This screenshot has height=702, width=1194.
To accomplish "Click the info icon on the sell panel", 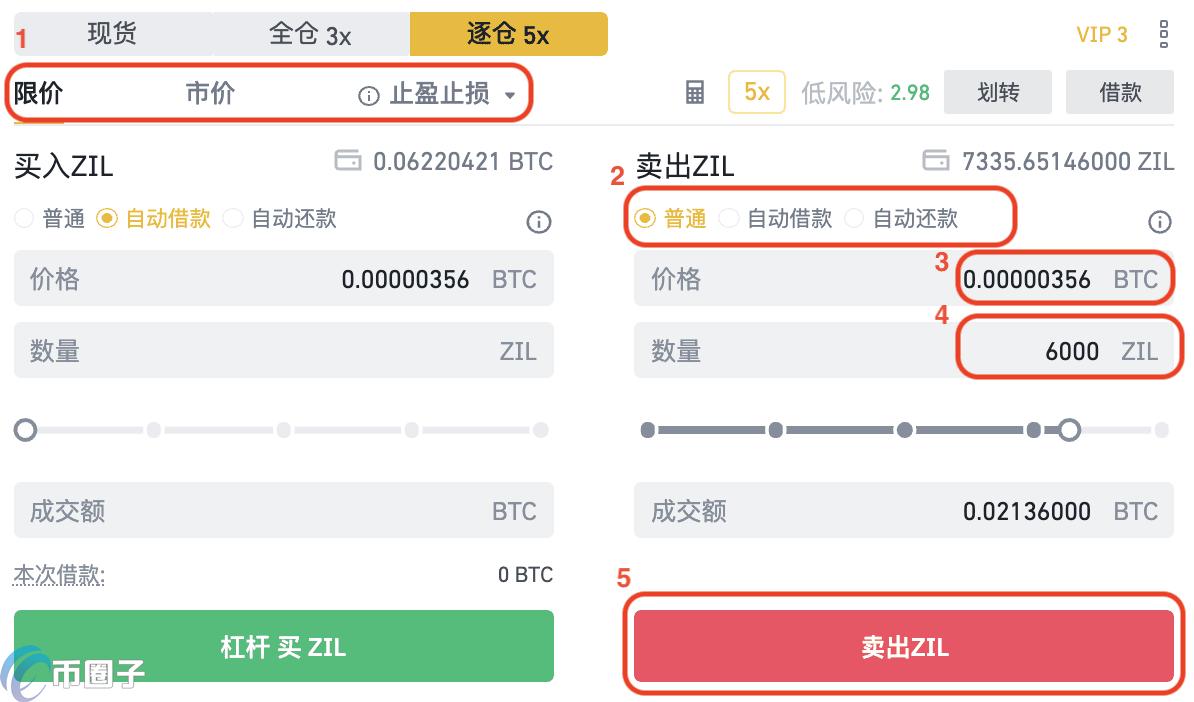I will (x=1160, y=222).
